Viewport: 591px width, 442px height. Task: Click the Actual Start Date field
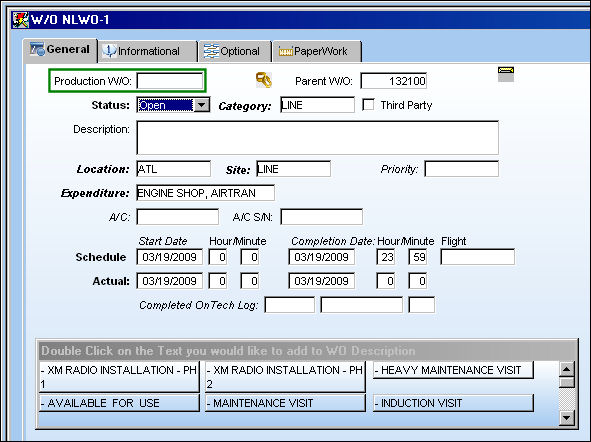click(170, 281)
